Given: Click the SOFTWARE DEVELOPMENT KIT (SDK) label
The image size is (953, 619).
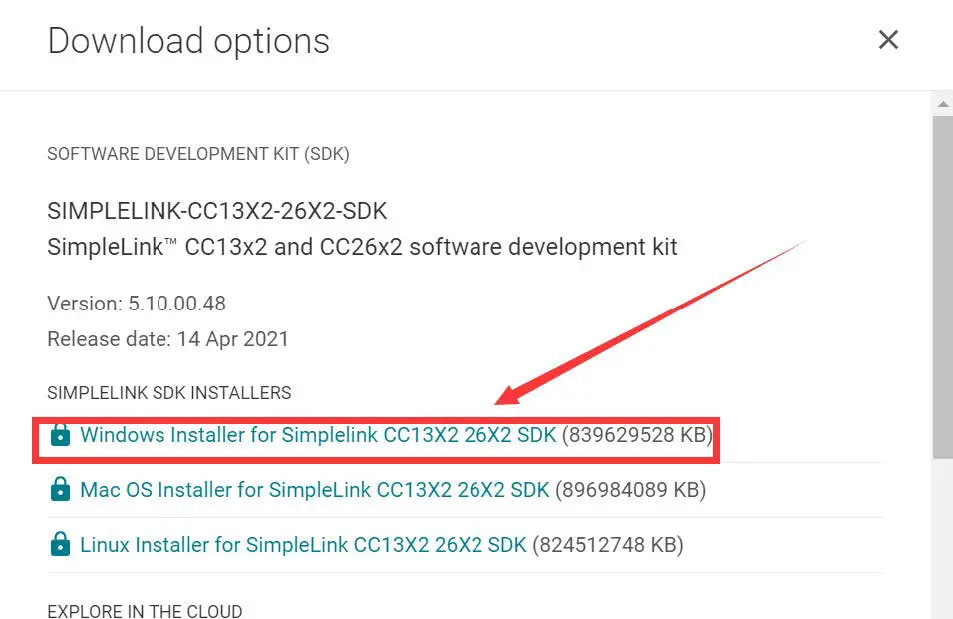Looking at the screenshot, I should pos(198,154).
